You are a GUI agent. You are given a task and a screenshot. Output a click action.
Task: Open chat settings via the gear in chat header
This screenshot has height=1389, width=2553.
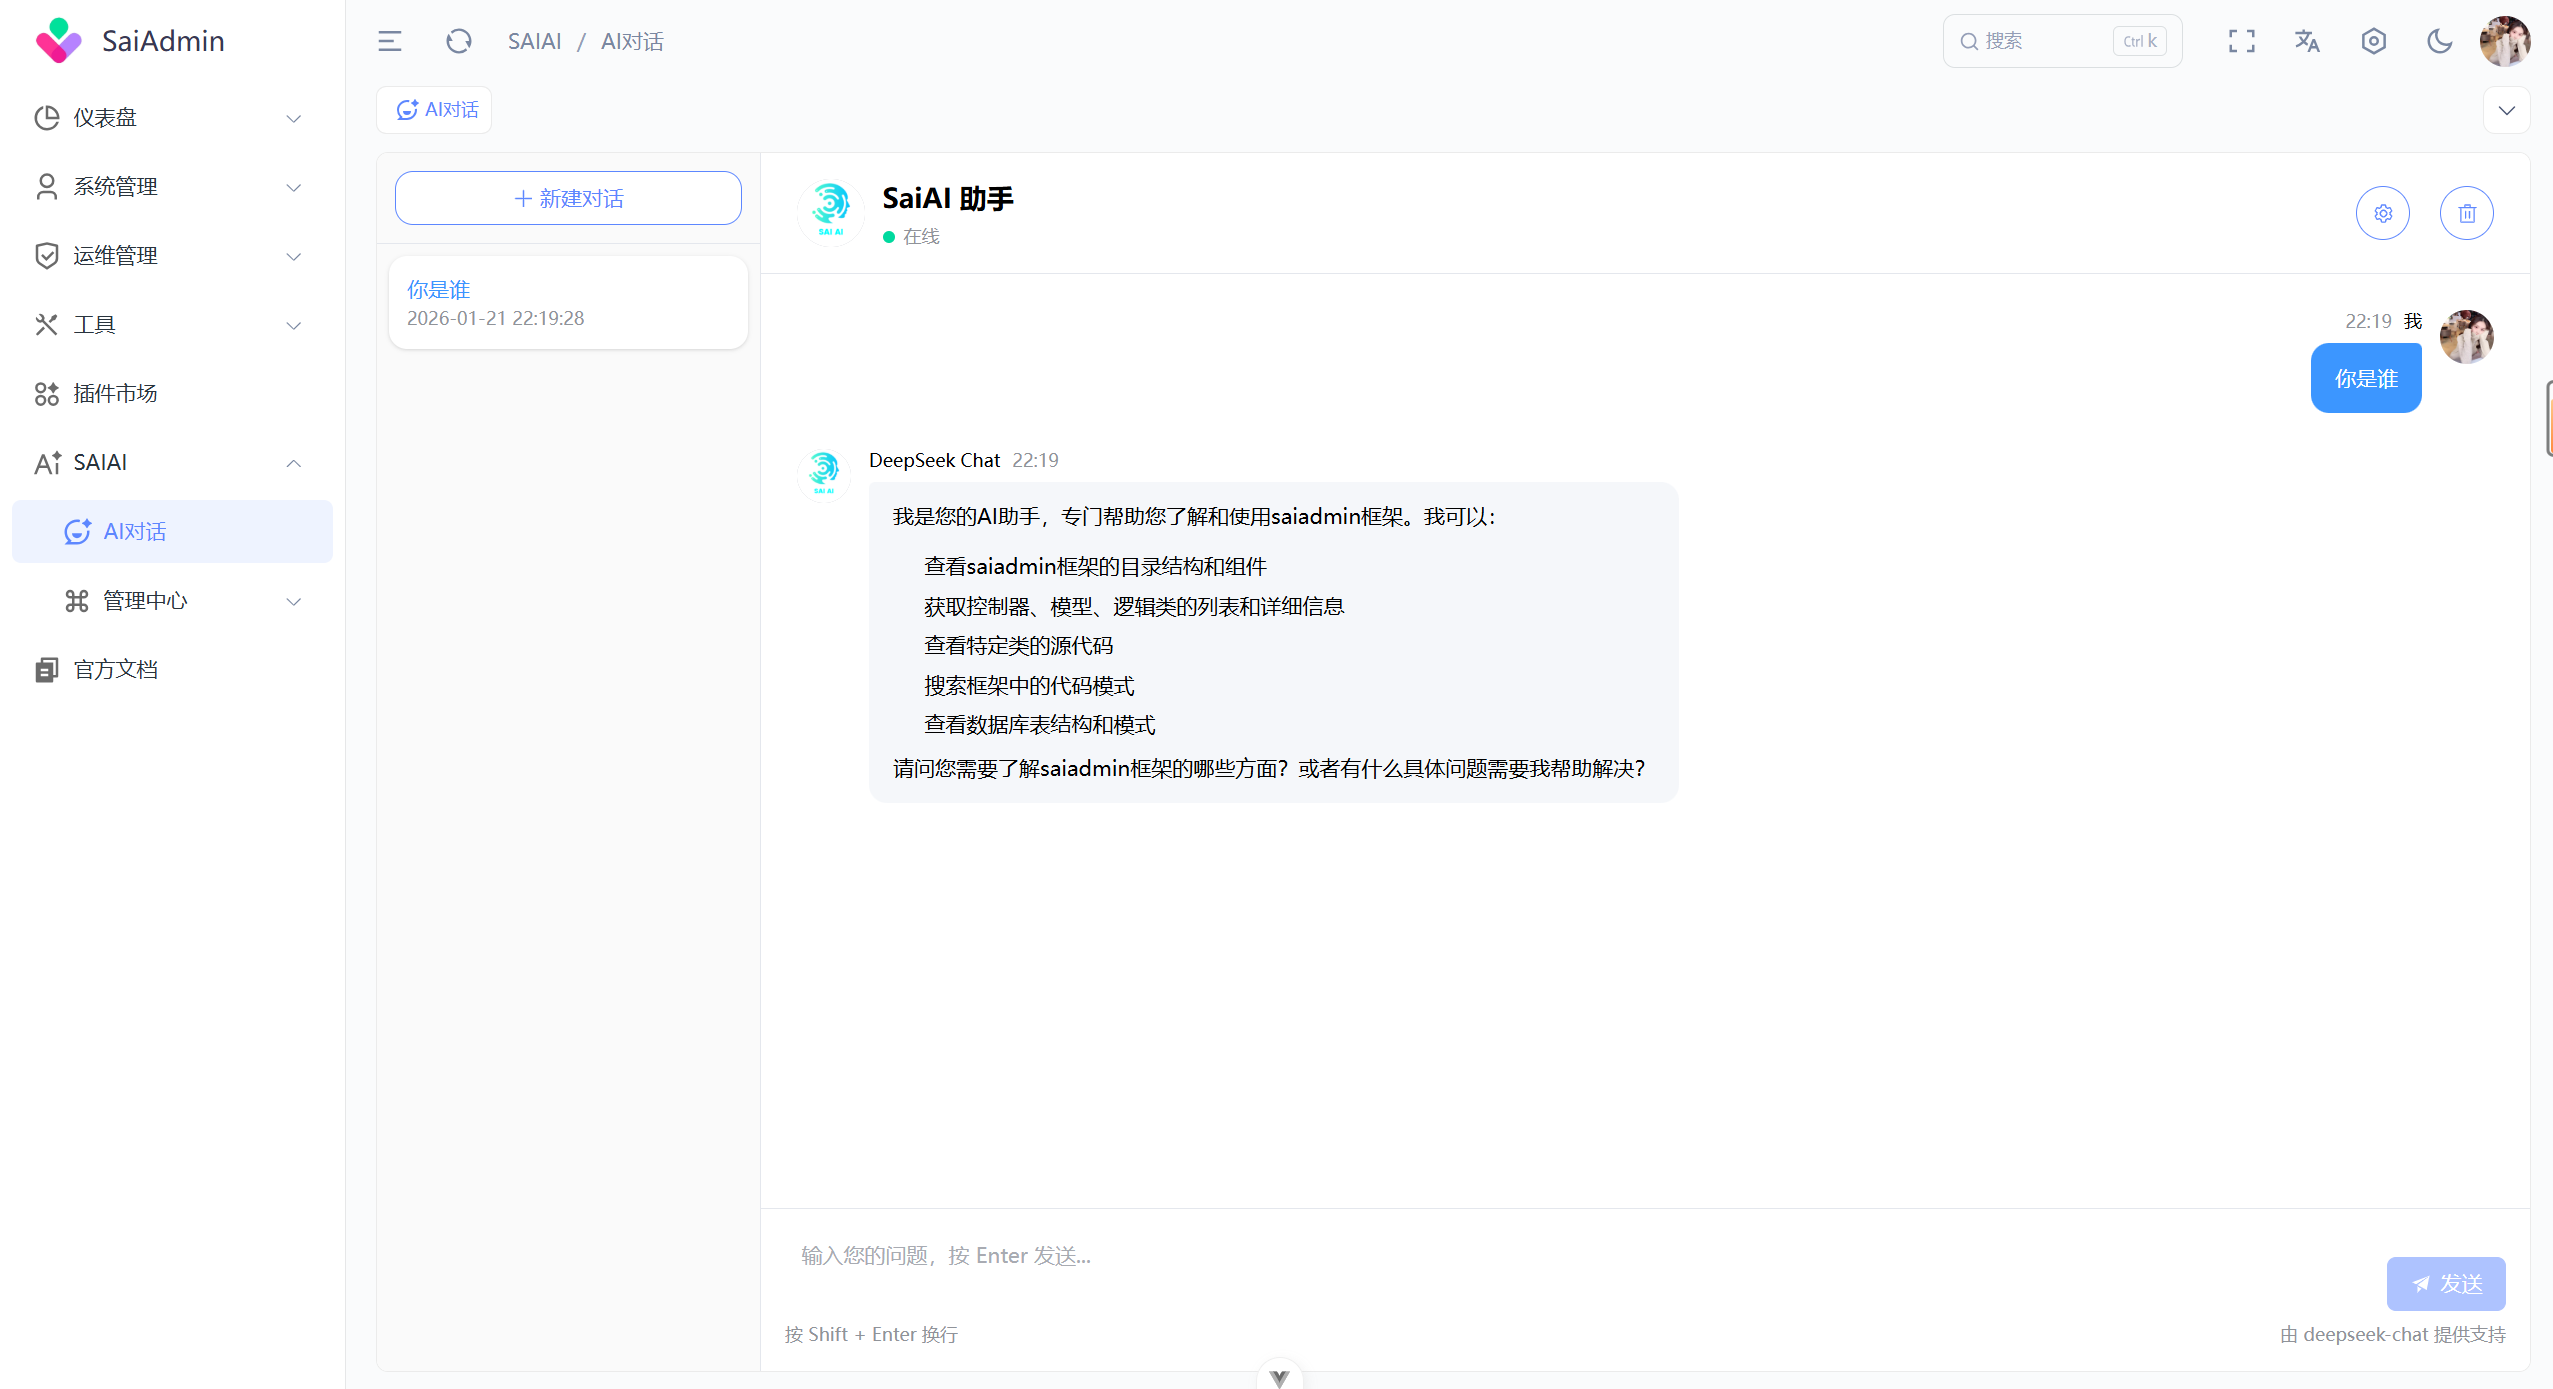2382,212
